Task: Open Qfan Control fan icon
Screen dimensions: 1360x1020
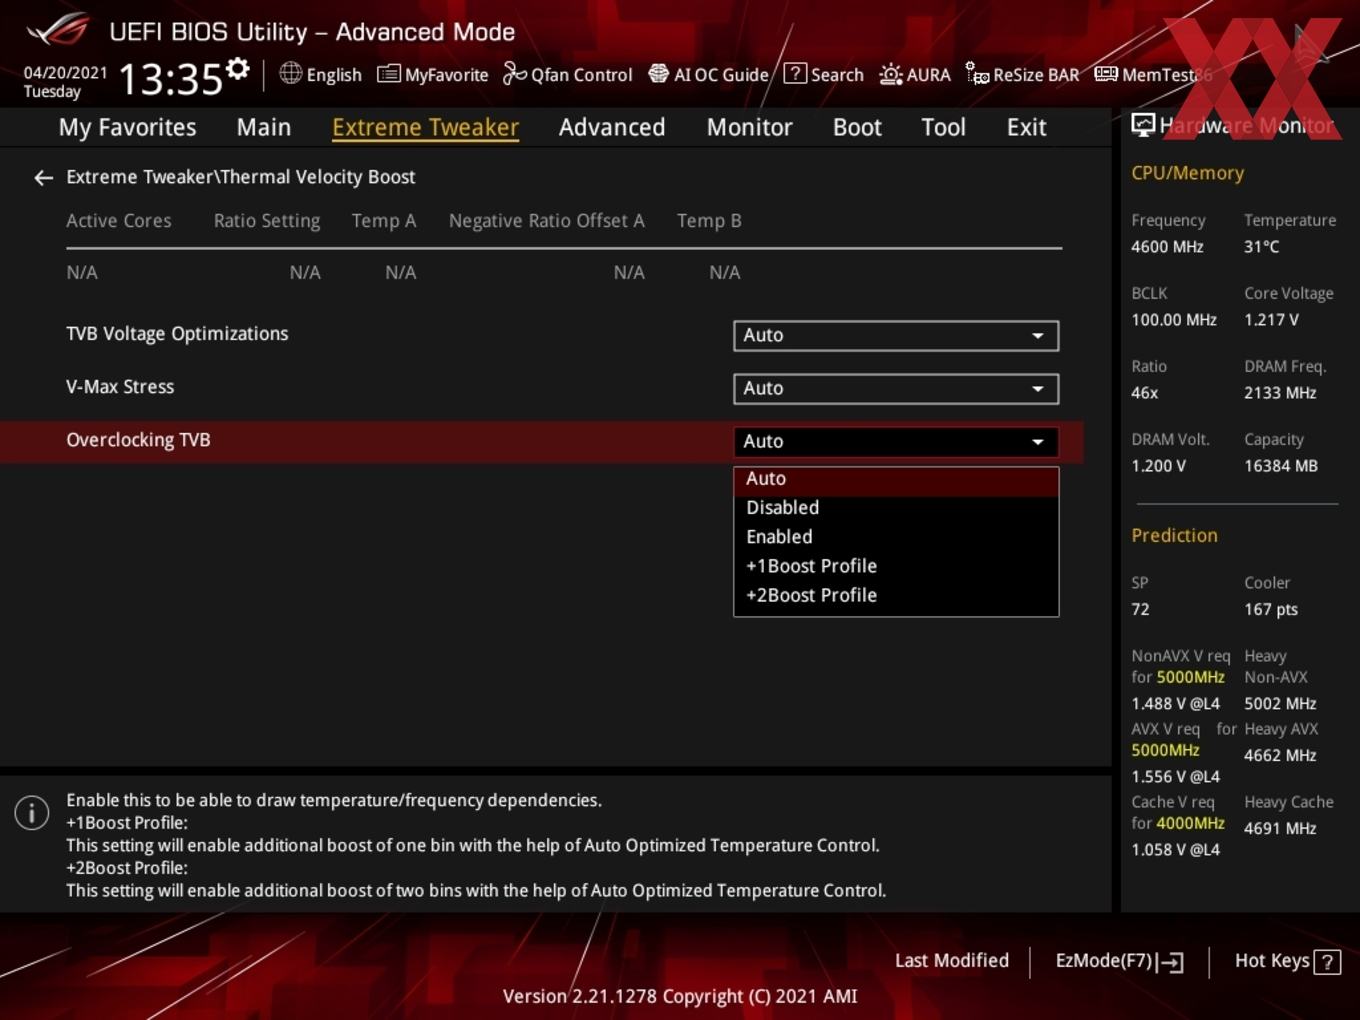Action: point(514,73)
